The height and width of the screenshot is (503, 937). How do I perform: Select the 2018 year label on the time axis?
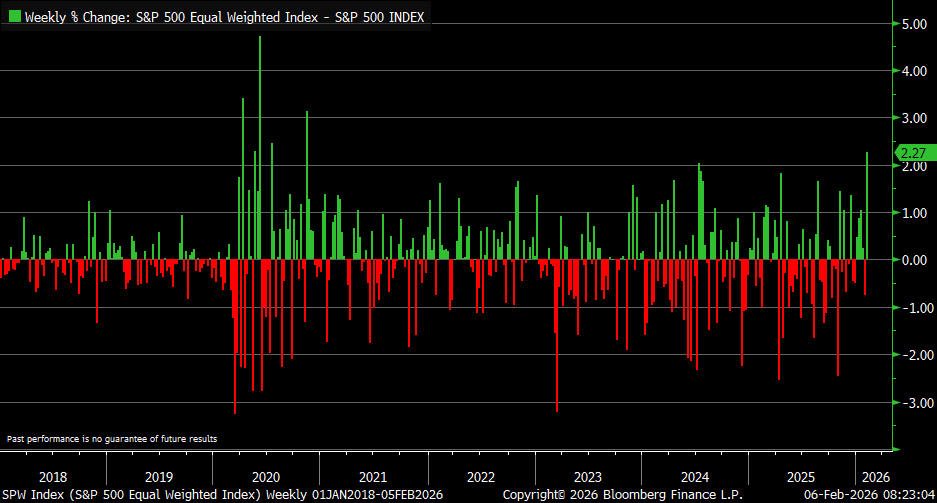[x=52, y=476]
